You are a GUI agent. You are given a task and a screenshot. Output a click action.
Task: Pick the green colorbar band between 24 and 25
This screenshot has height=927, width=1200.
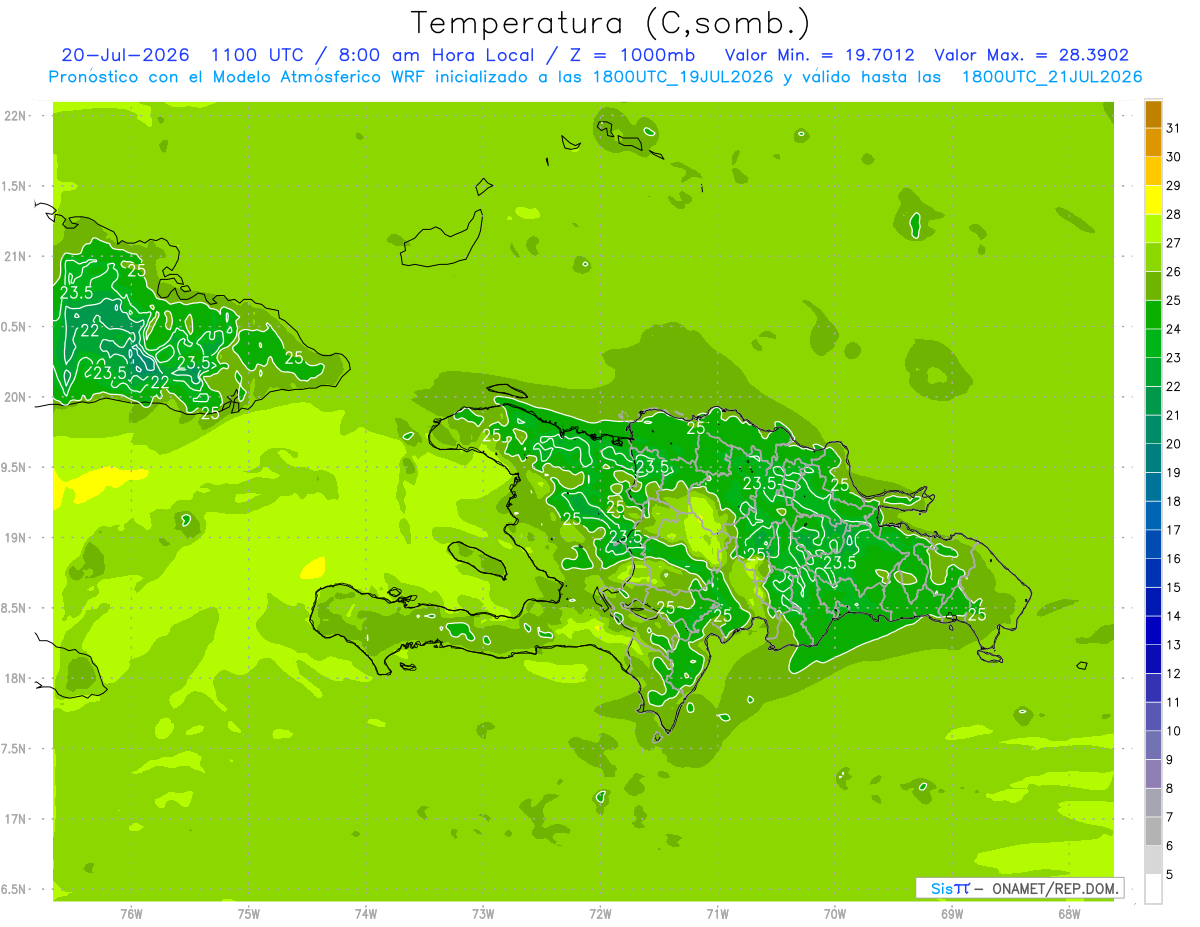(x=1153, y=315)
